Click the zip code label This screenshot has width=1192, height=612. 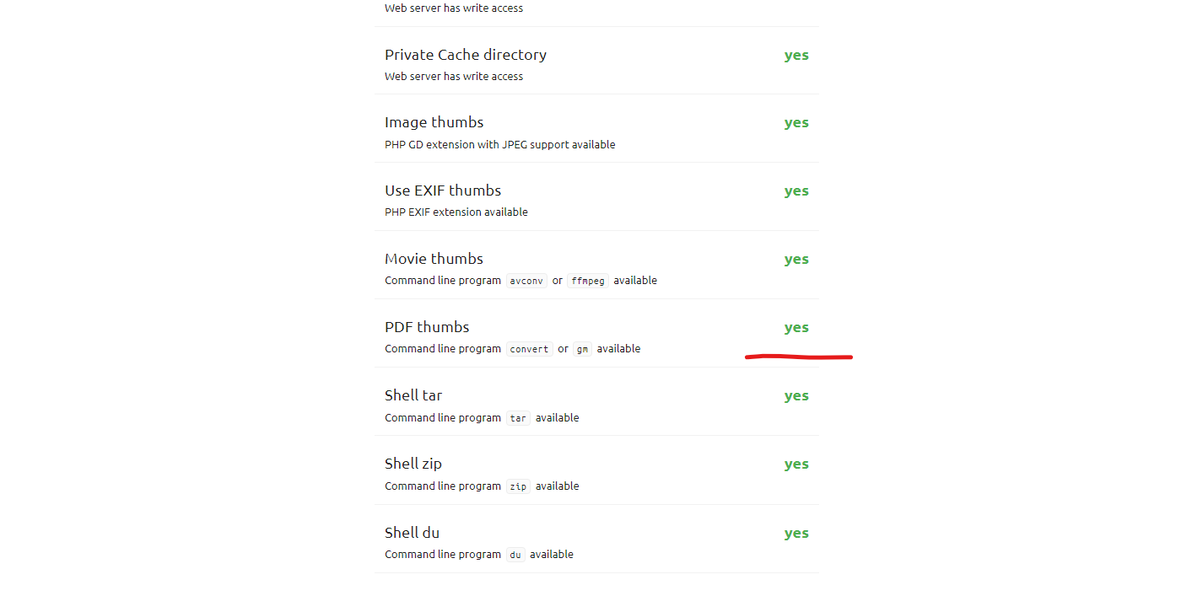coord(518,487)
